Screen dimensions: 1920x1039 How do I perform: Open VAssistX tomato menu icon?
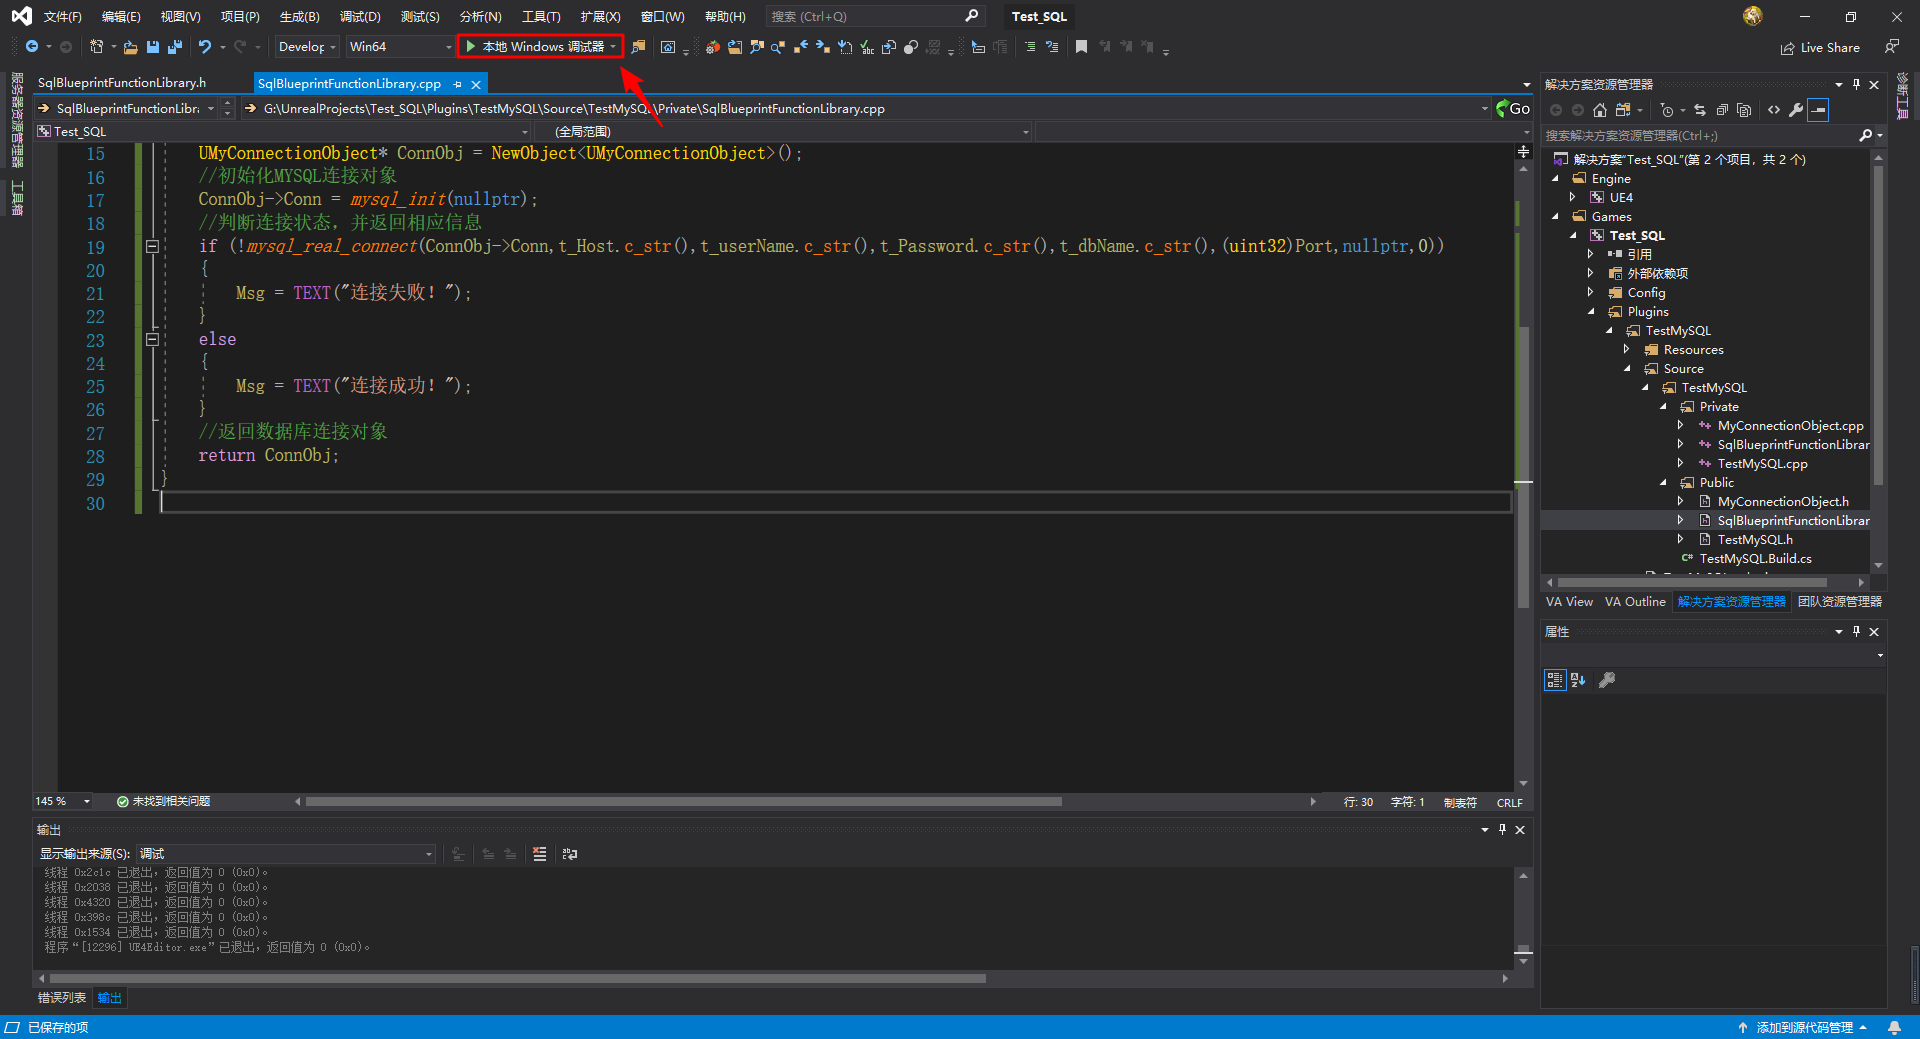(712, 46)
